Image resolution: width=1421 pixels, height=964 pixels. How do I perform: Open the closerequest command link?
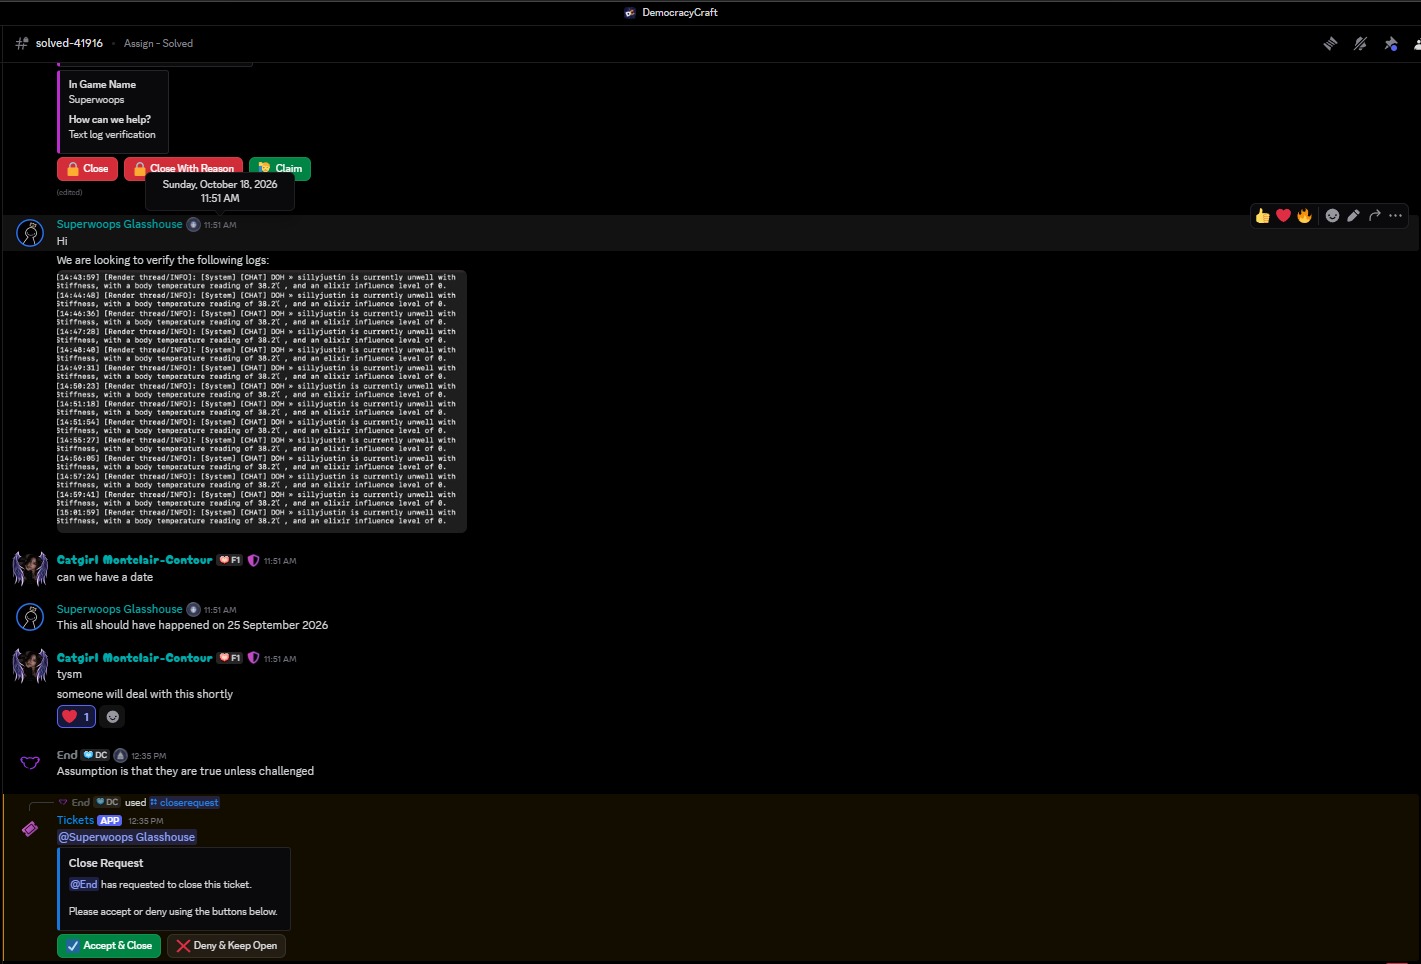[184, 803]
